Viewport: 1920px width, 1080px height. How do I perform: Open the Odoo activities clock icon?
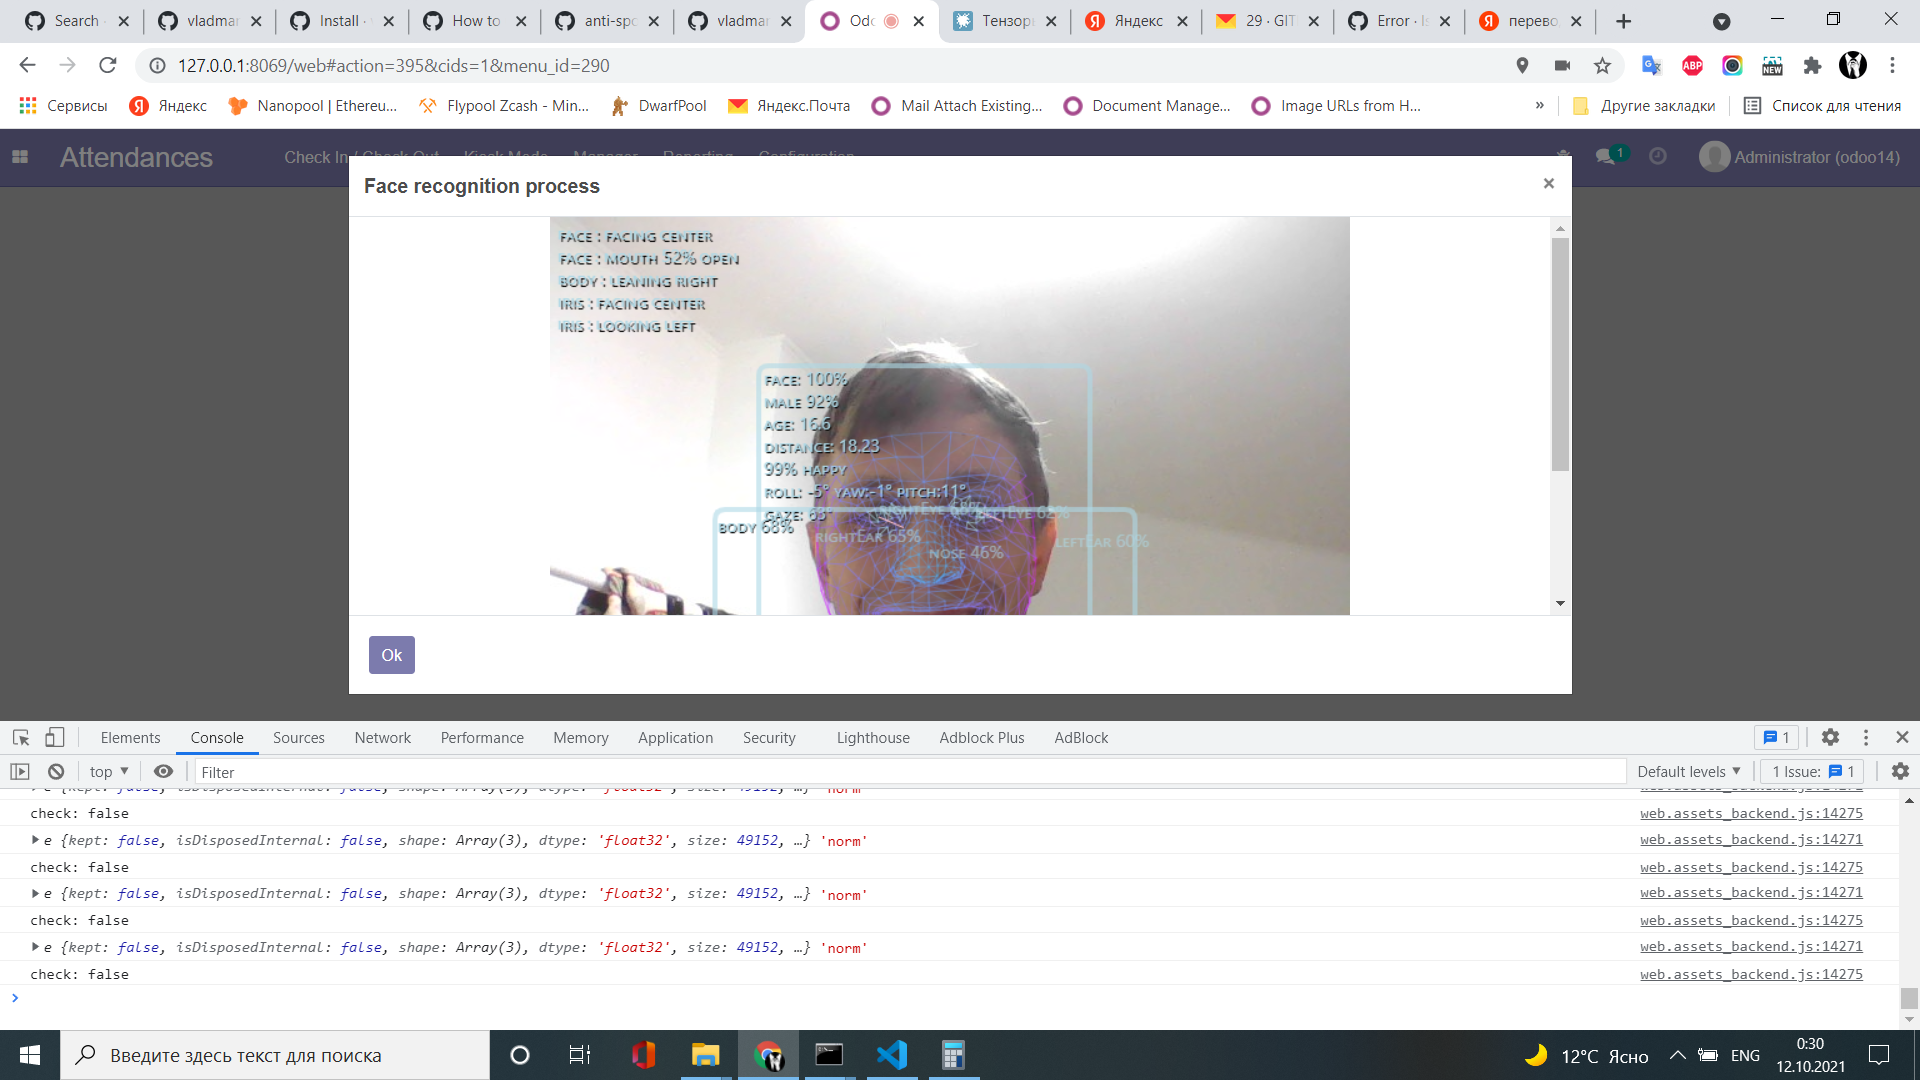pyautogui.click(x=1658, y=156)
